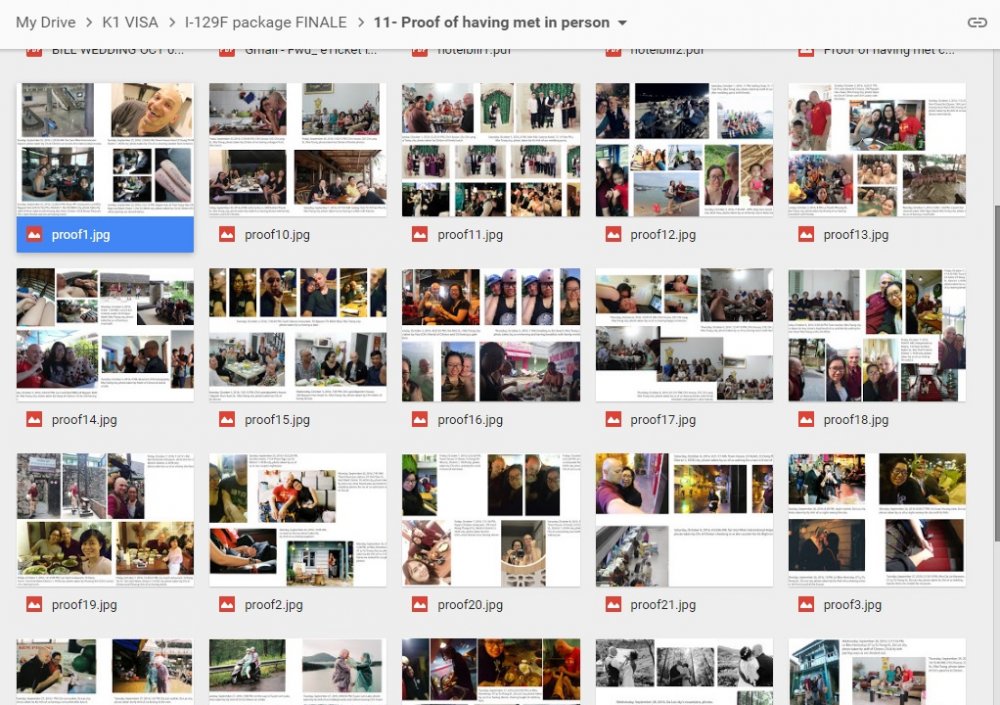Click the image icon beside proof15.jpg
The height and width of the screenshot is (705, 1000).
(227, 420)
